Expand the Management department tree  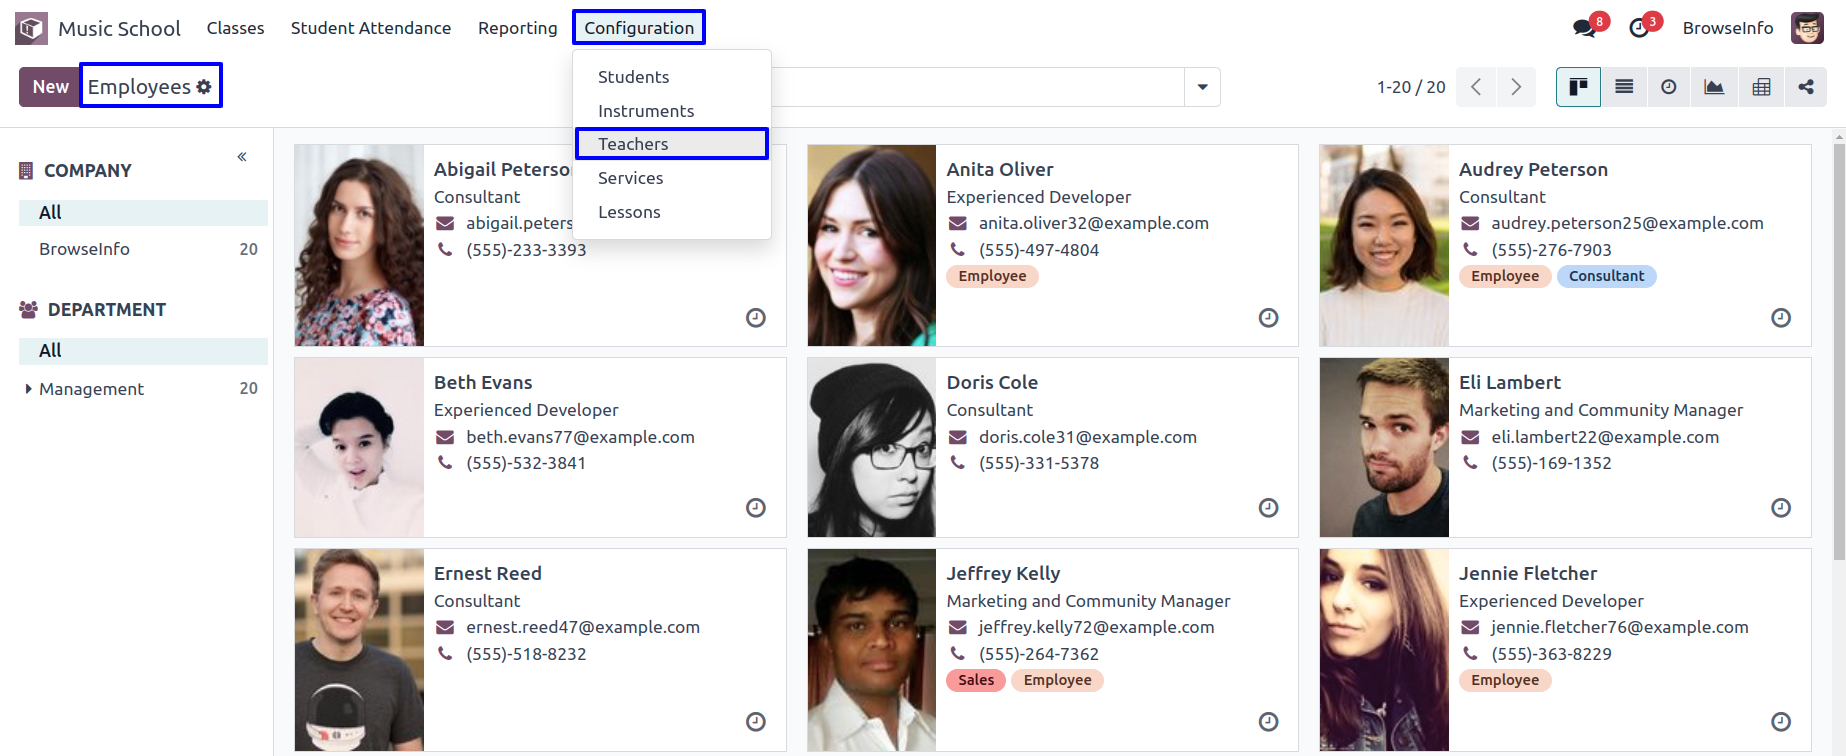[x=28, y=389]
